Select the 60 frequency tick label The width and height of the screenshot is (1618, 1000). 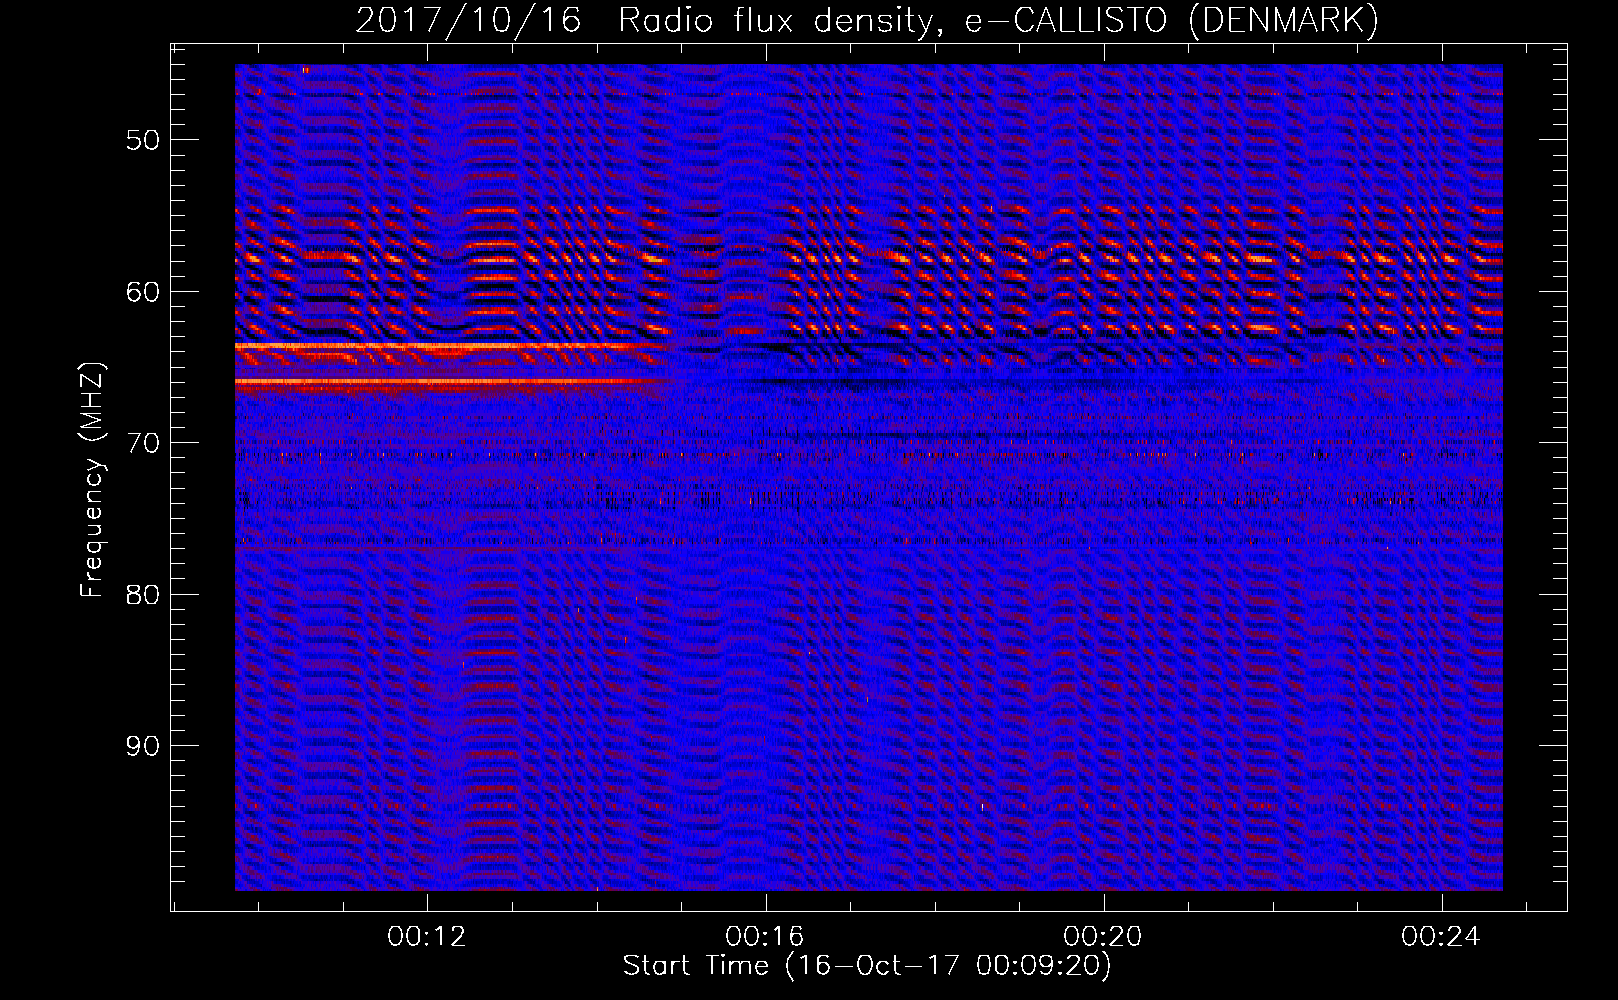143,292
